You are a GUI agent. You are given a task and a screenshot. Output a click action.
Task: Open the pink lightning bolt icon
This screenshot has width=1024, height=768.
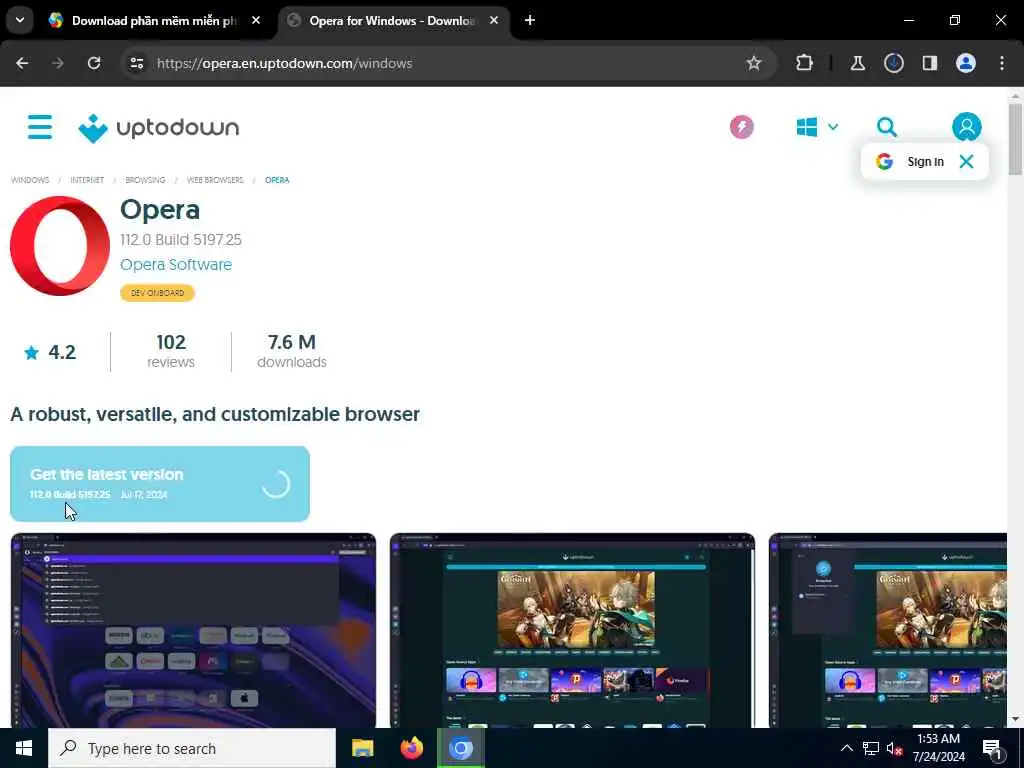tap(741, 127)
